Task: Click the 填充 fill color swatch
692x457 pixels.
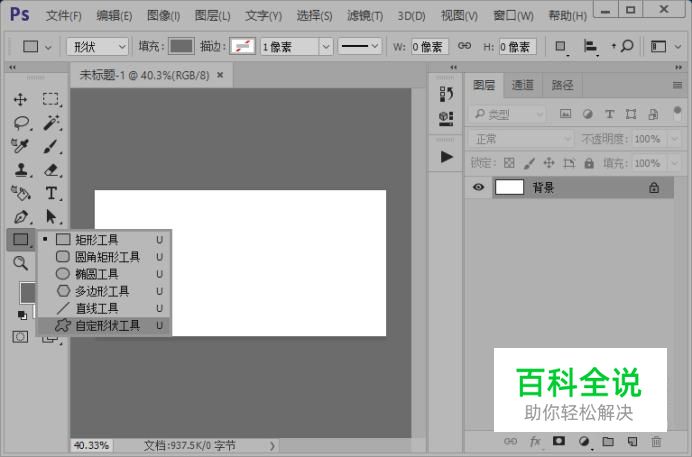Action: pyautogui.click(x=181, y=46)
